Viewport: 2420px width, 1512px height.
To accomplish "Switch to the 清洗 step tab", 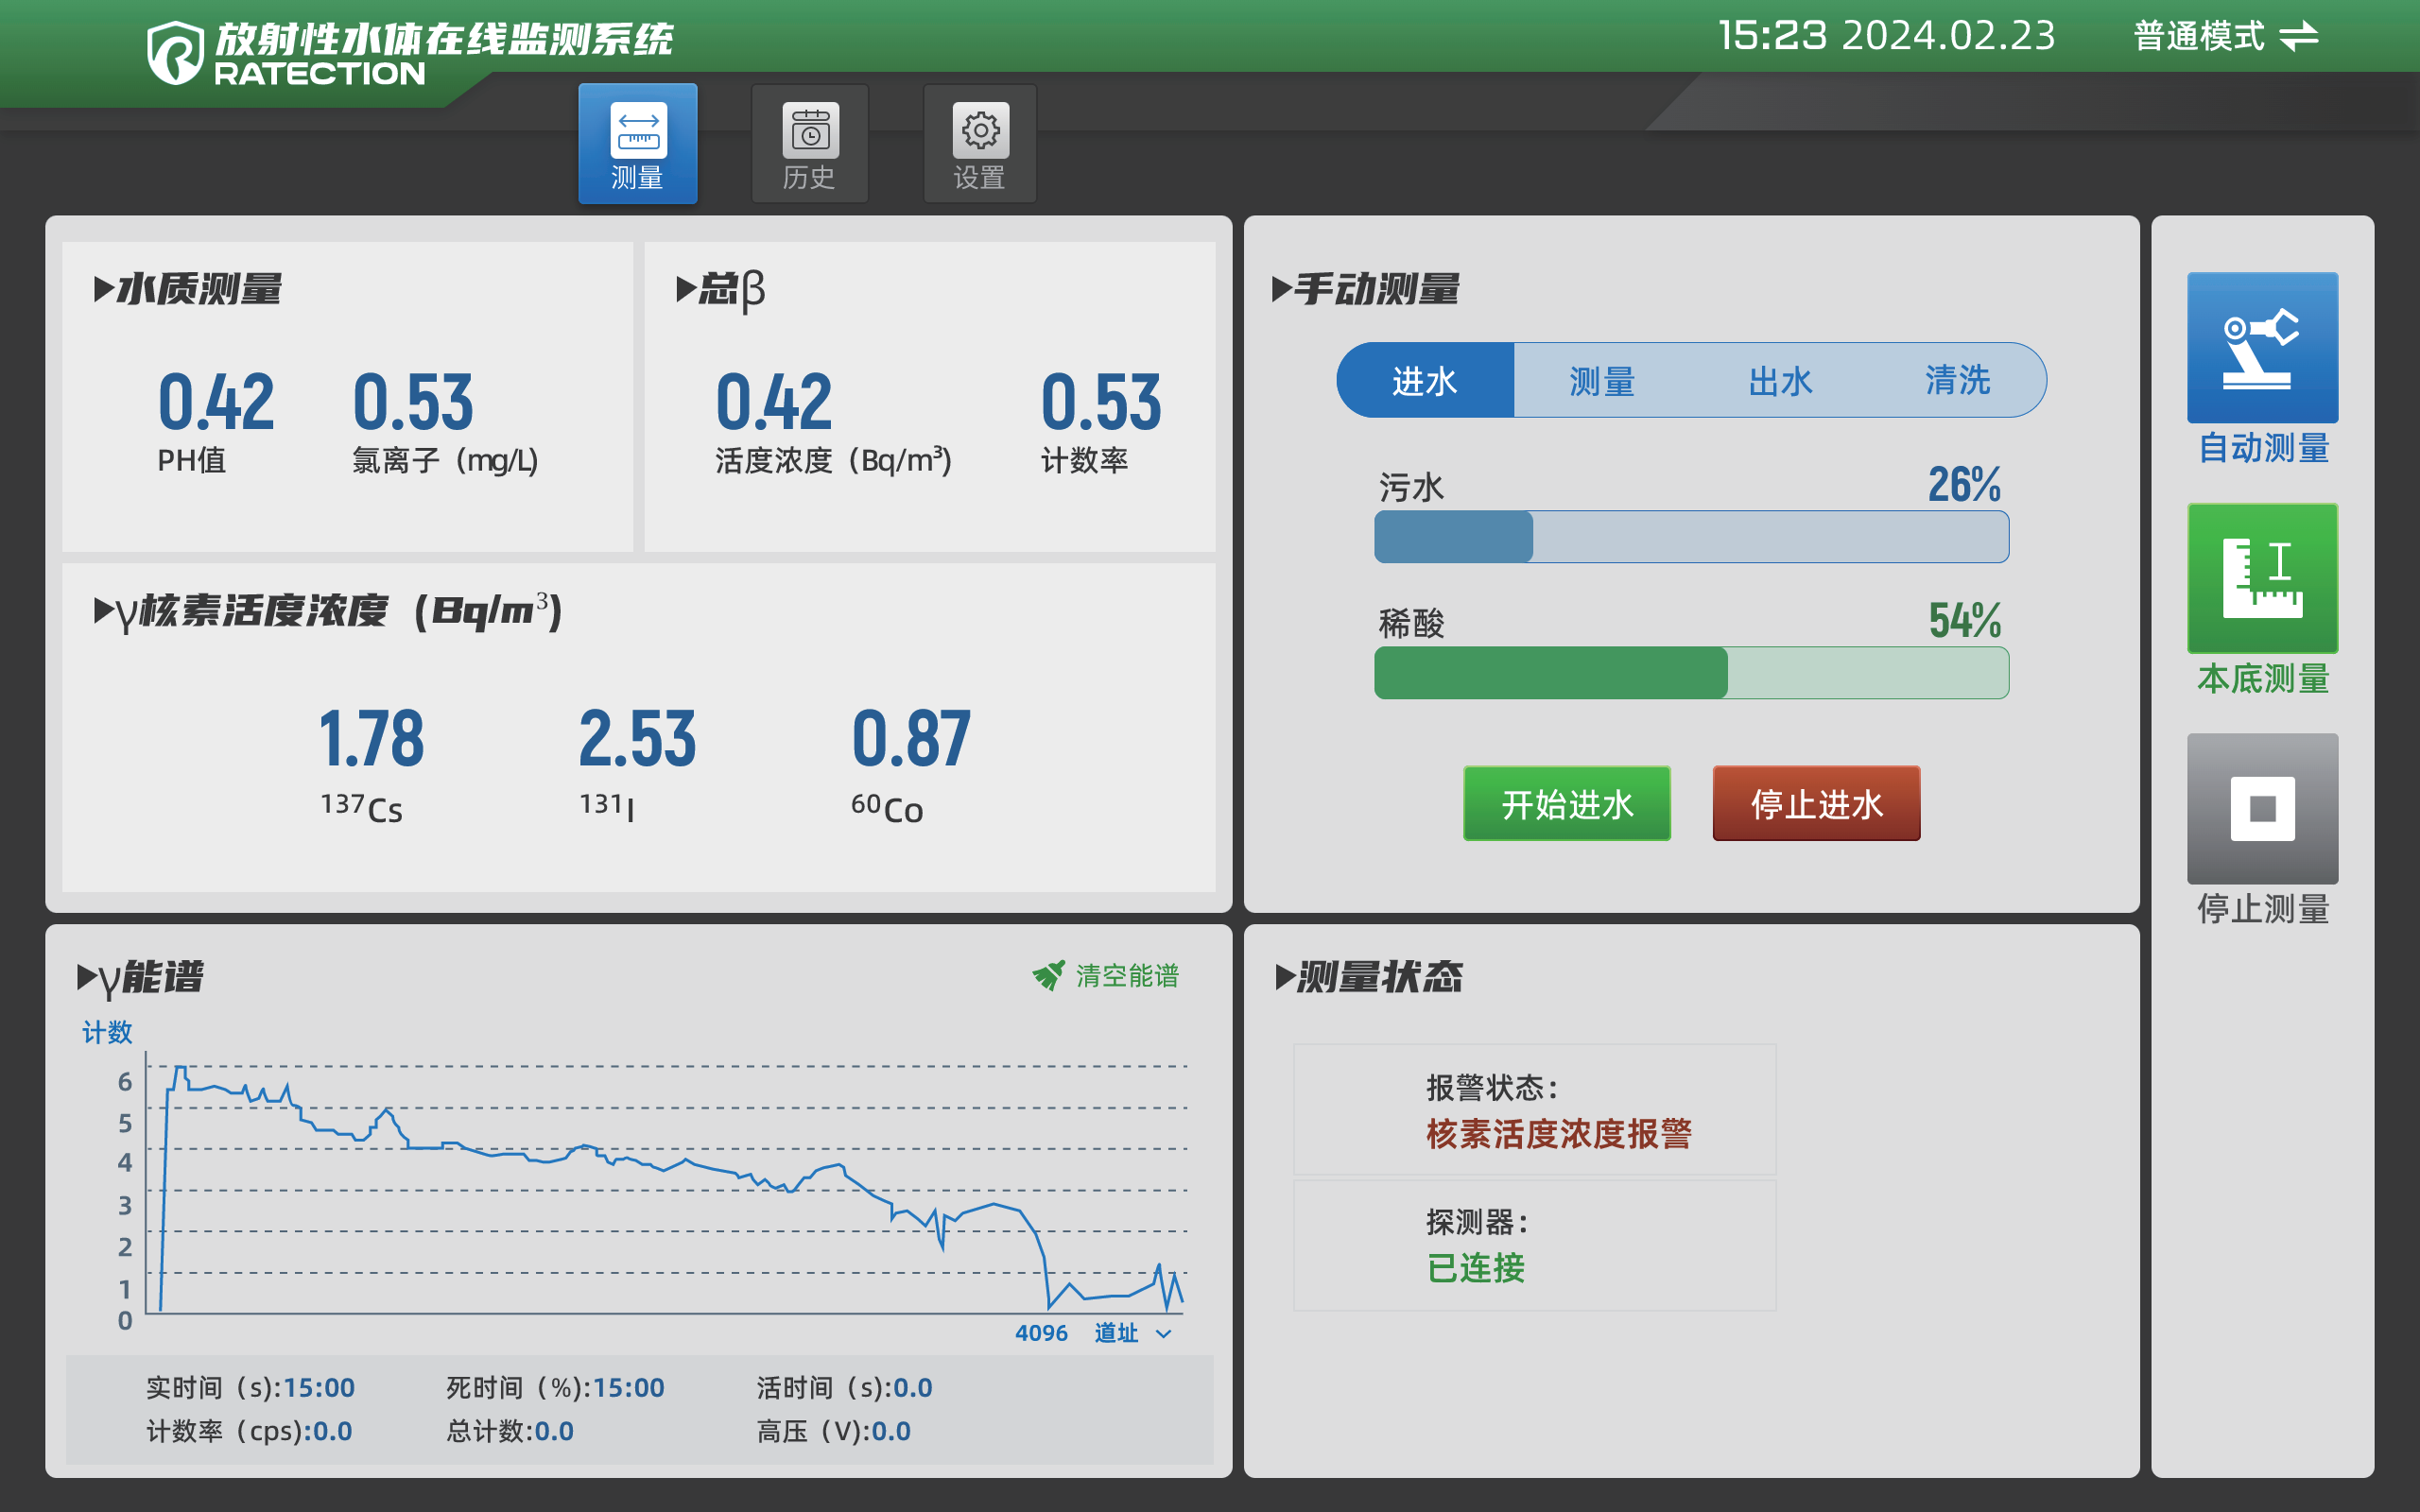I will point(1957,381).
